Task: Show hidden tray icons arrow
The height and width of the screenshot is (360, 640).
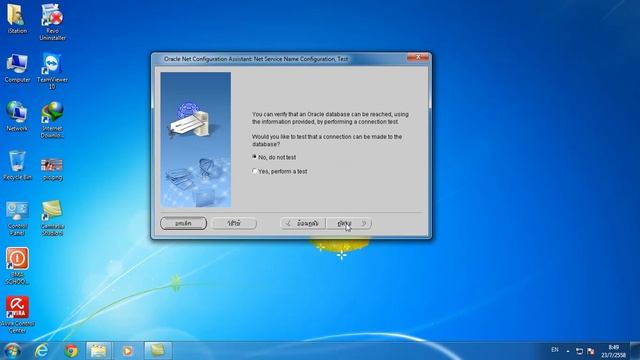Action: pyautogui.click(x=568, y=351)
